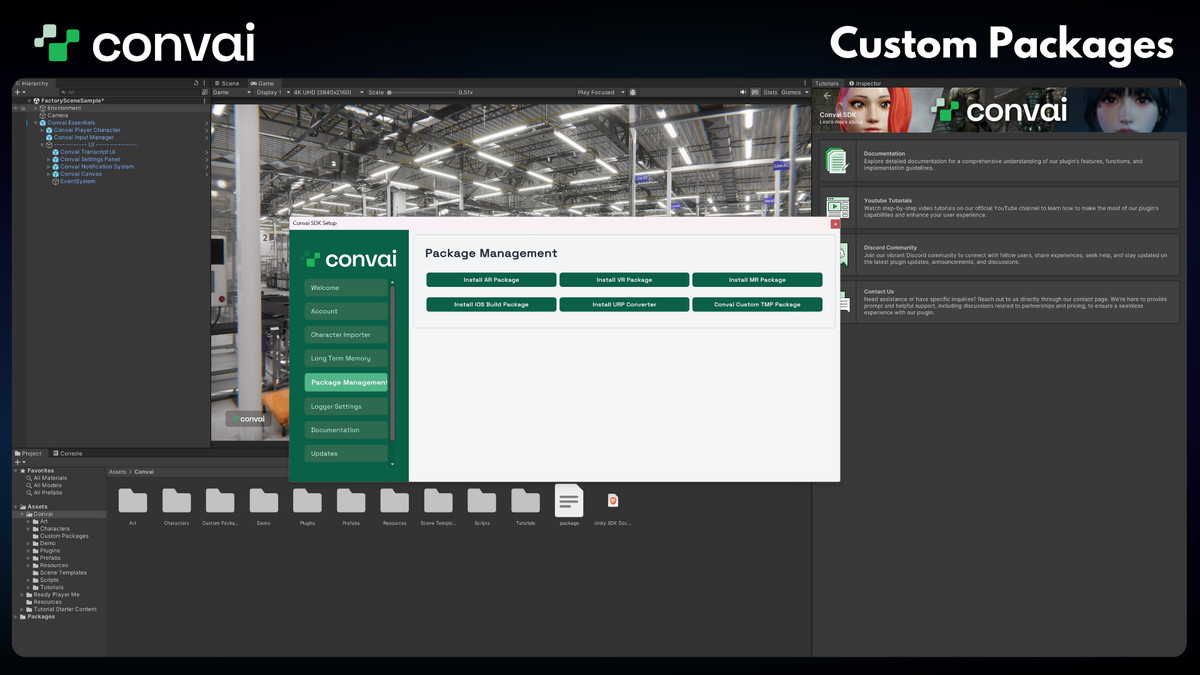Open the Play Focused dropdown

tap(601, 92)
